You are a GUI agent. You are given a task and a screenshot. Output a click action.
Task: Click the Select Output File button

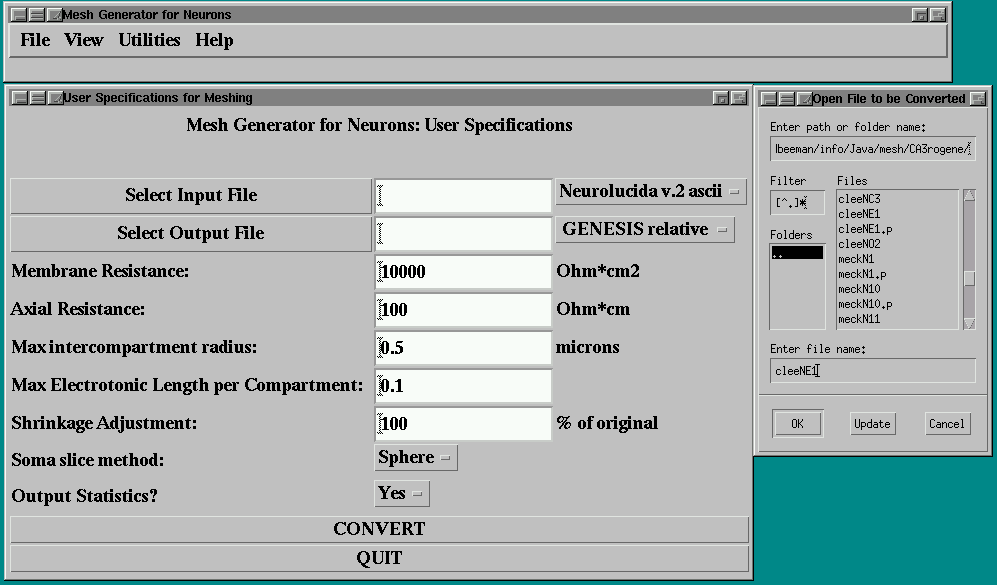(x=191, y=233)
